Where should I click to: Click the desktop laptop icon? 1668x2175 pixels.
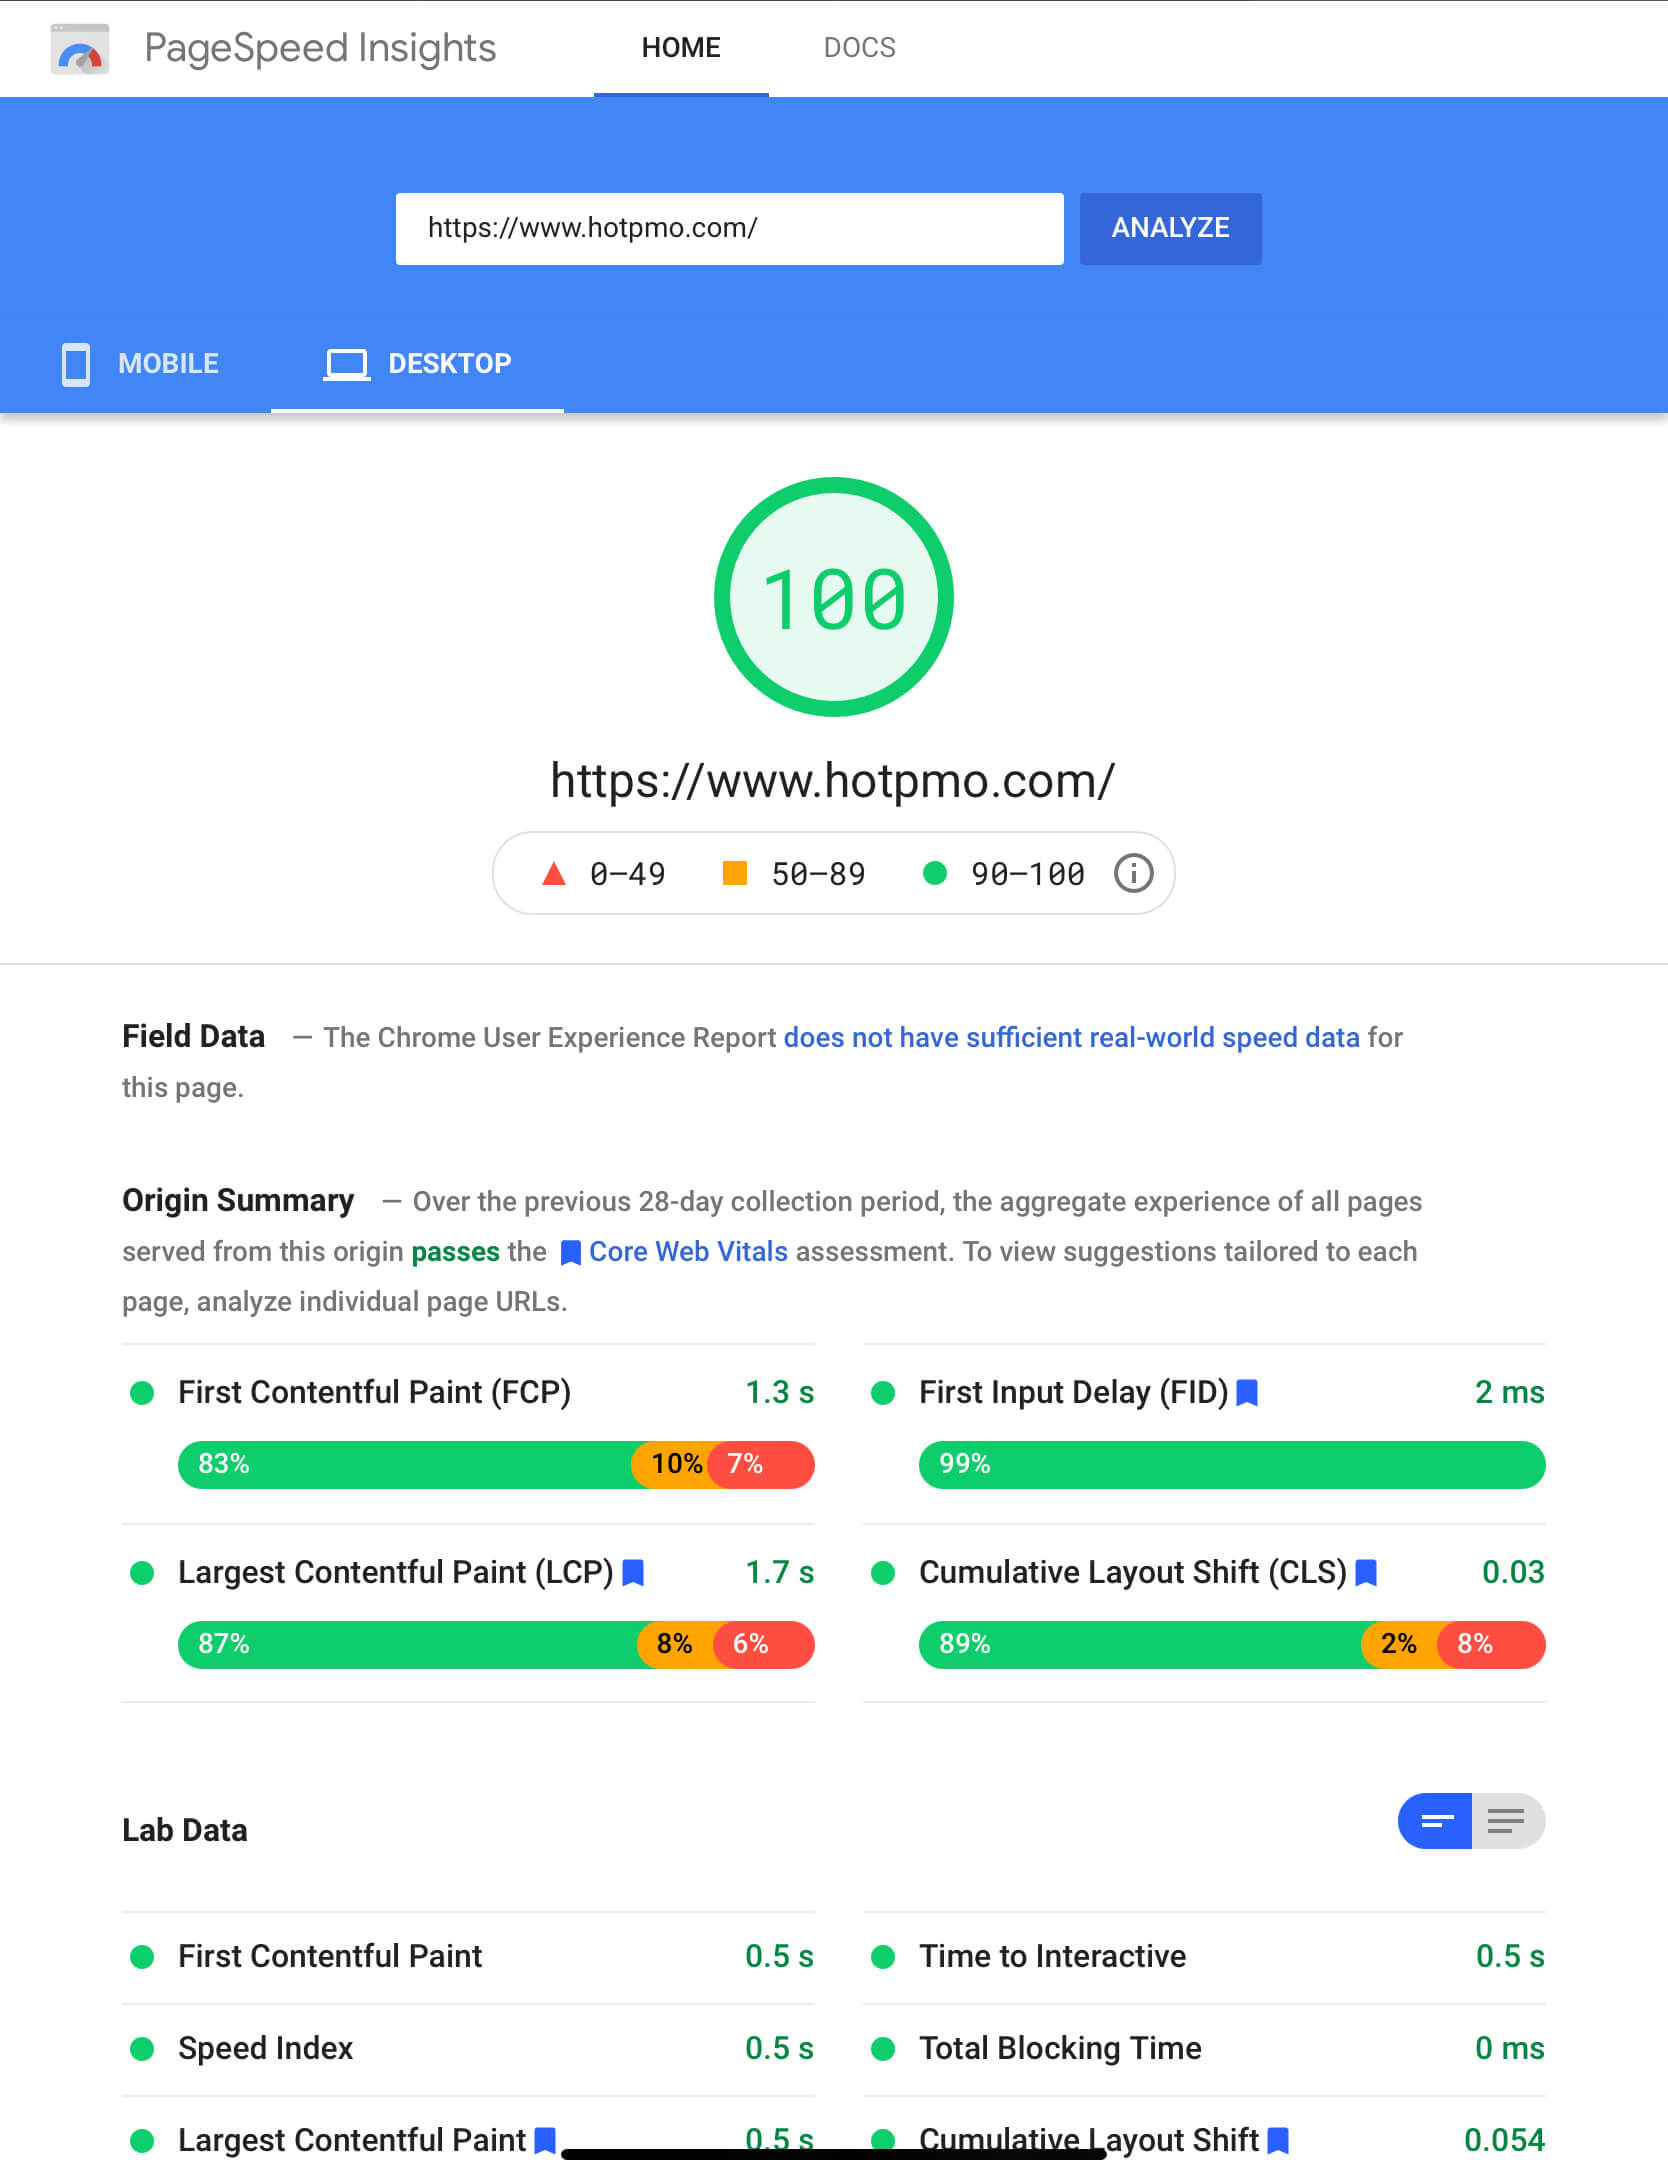(x=346, y=364)
